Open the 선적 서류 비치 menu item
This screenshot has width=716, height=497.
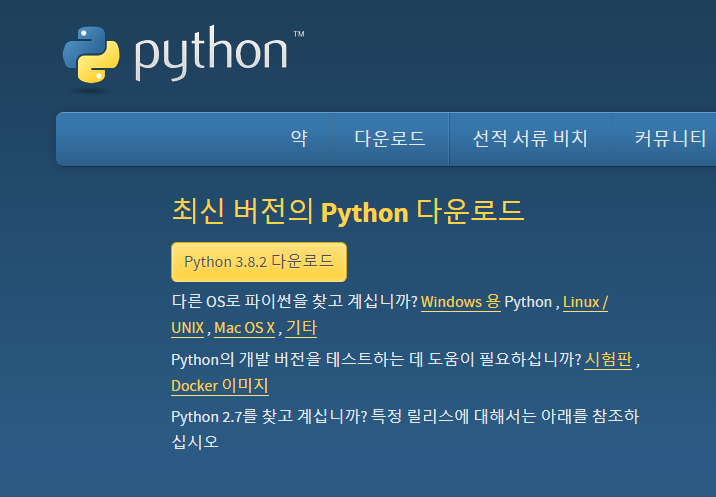click(530, 138)
